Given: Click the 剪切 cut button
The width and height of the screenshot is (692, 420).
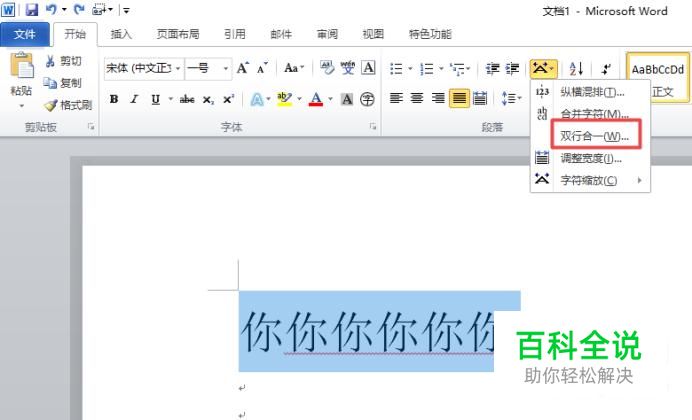Looking at the screenshot, I should pyautogui.click(x=64, y=61).
